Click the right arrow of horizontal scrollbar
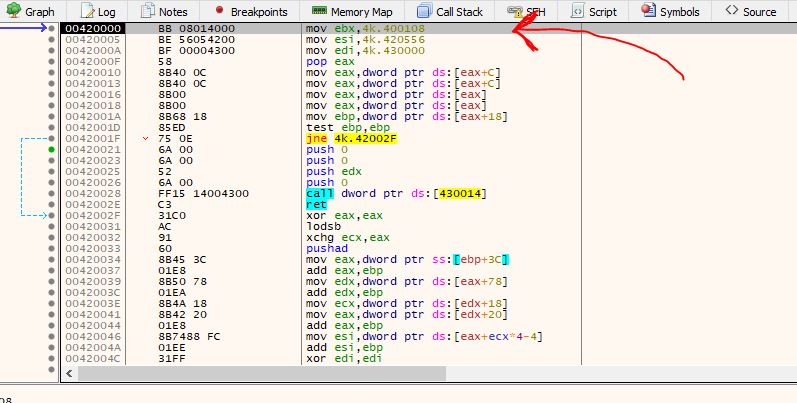 coord(790,373)
